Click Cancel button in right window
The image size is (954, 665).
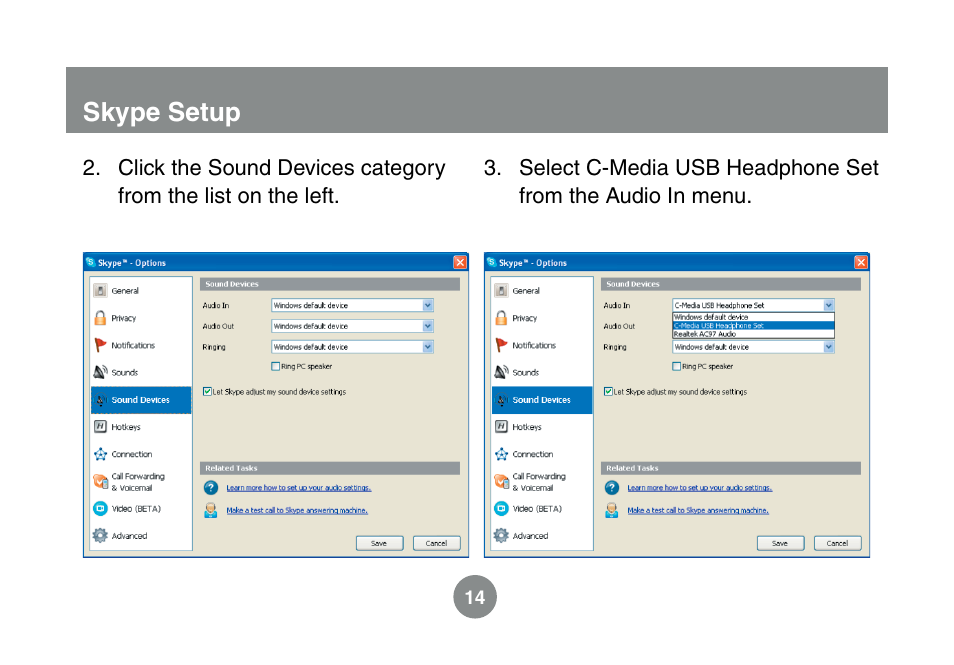(x=838, y=543)
